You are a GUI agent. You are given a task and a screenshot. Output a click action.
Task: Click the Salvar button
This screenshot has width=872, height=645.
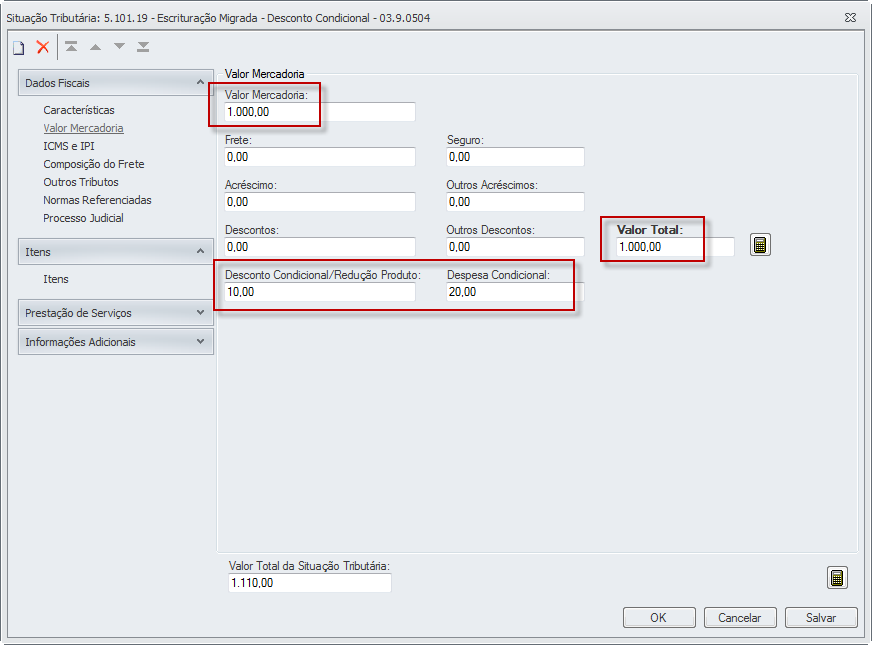[x=820, y=618]
